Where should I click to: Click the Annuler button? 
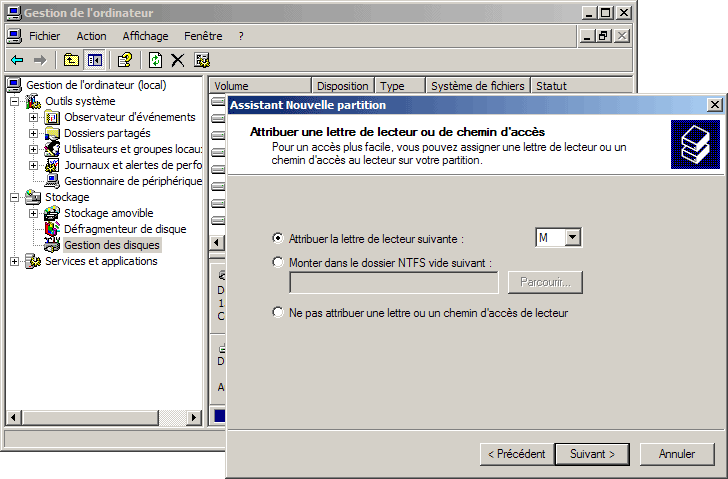677,454
